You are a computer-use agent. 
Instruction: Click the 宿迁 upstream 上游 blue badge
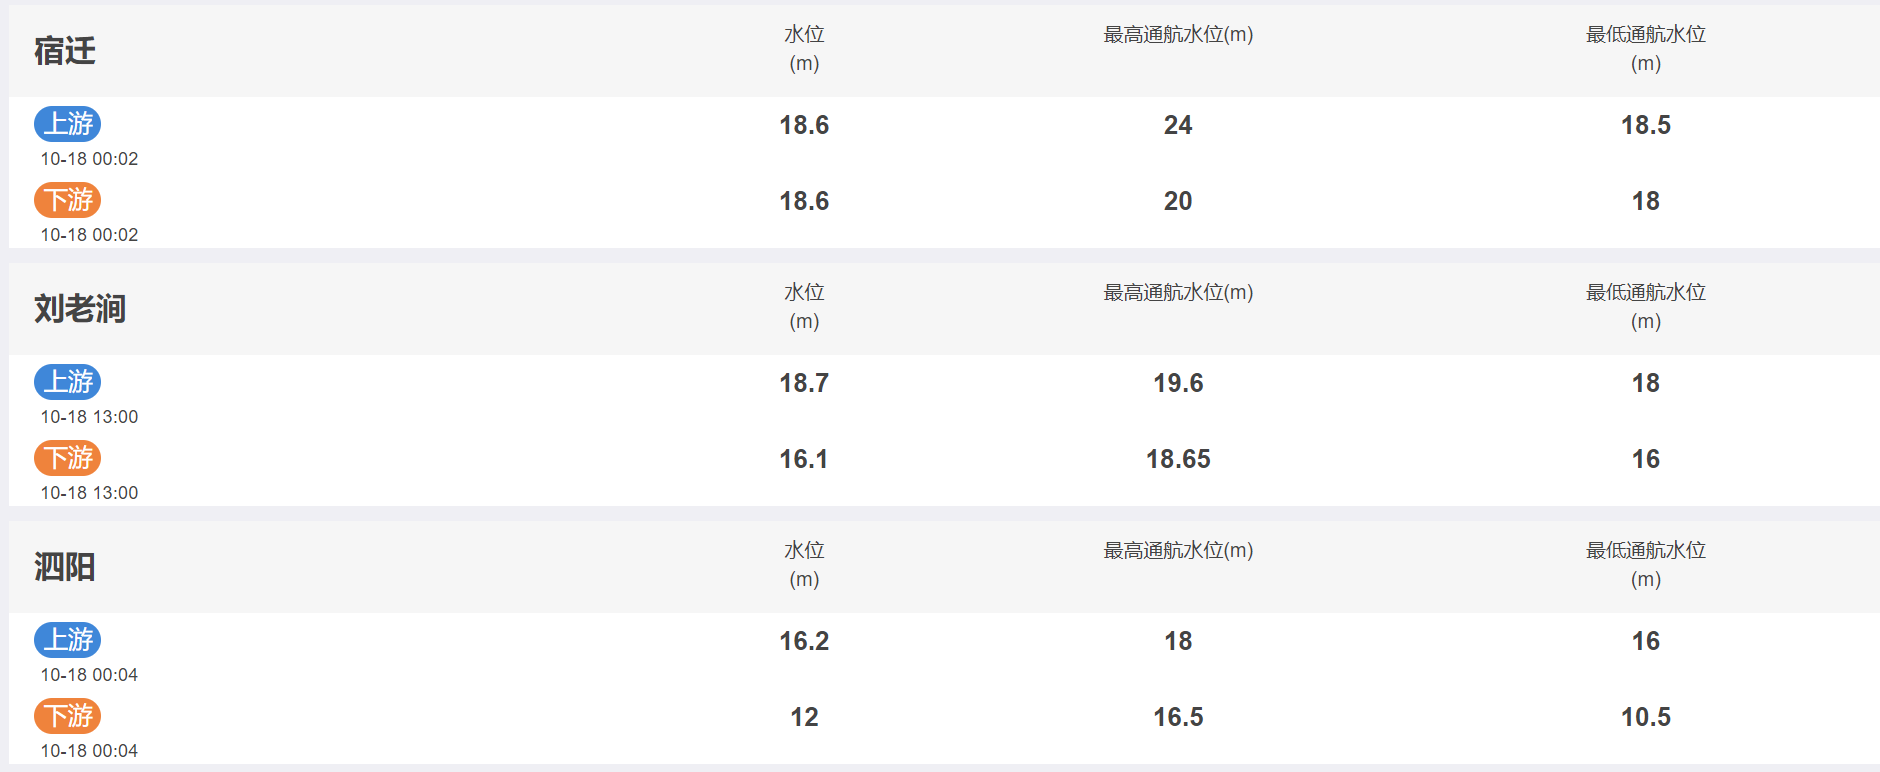point(68,124)
